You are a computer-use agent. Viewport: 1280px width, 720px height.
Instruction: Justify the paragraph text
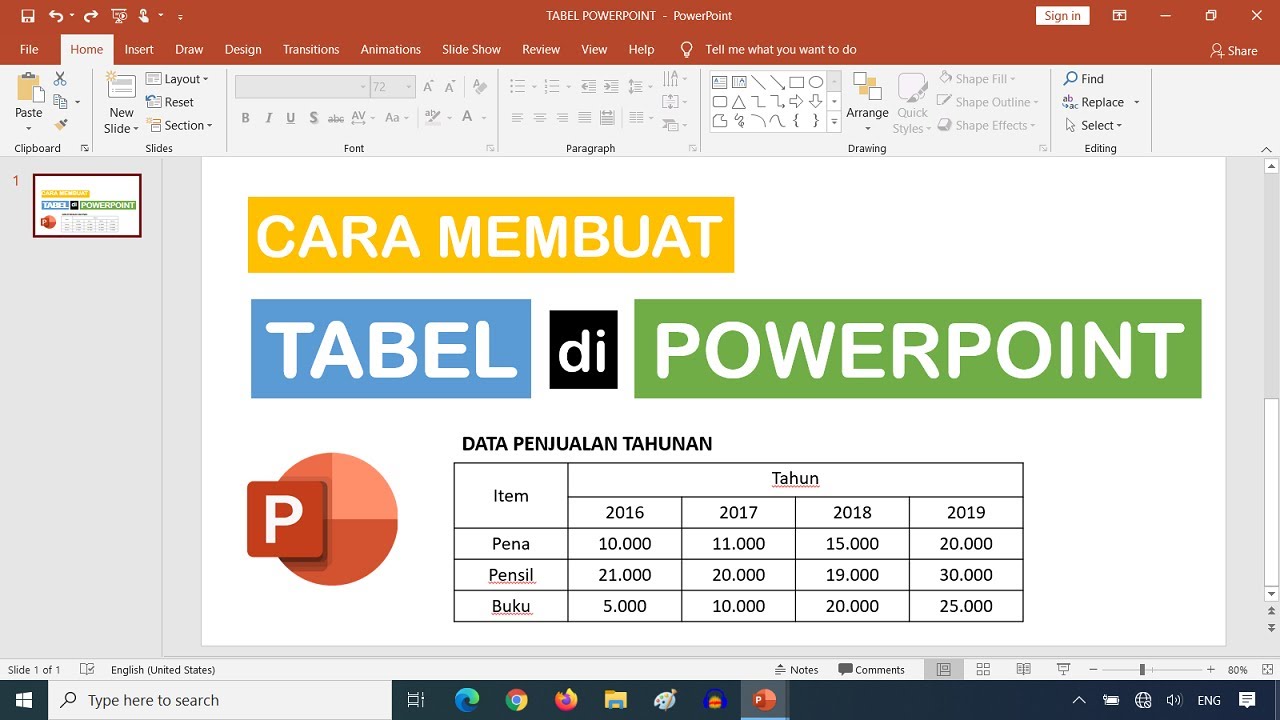pyautogui.click(x=585, y=118)
